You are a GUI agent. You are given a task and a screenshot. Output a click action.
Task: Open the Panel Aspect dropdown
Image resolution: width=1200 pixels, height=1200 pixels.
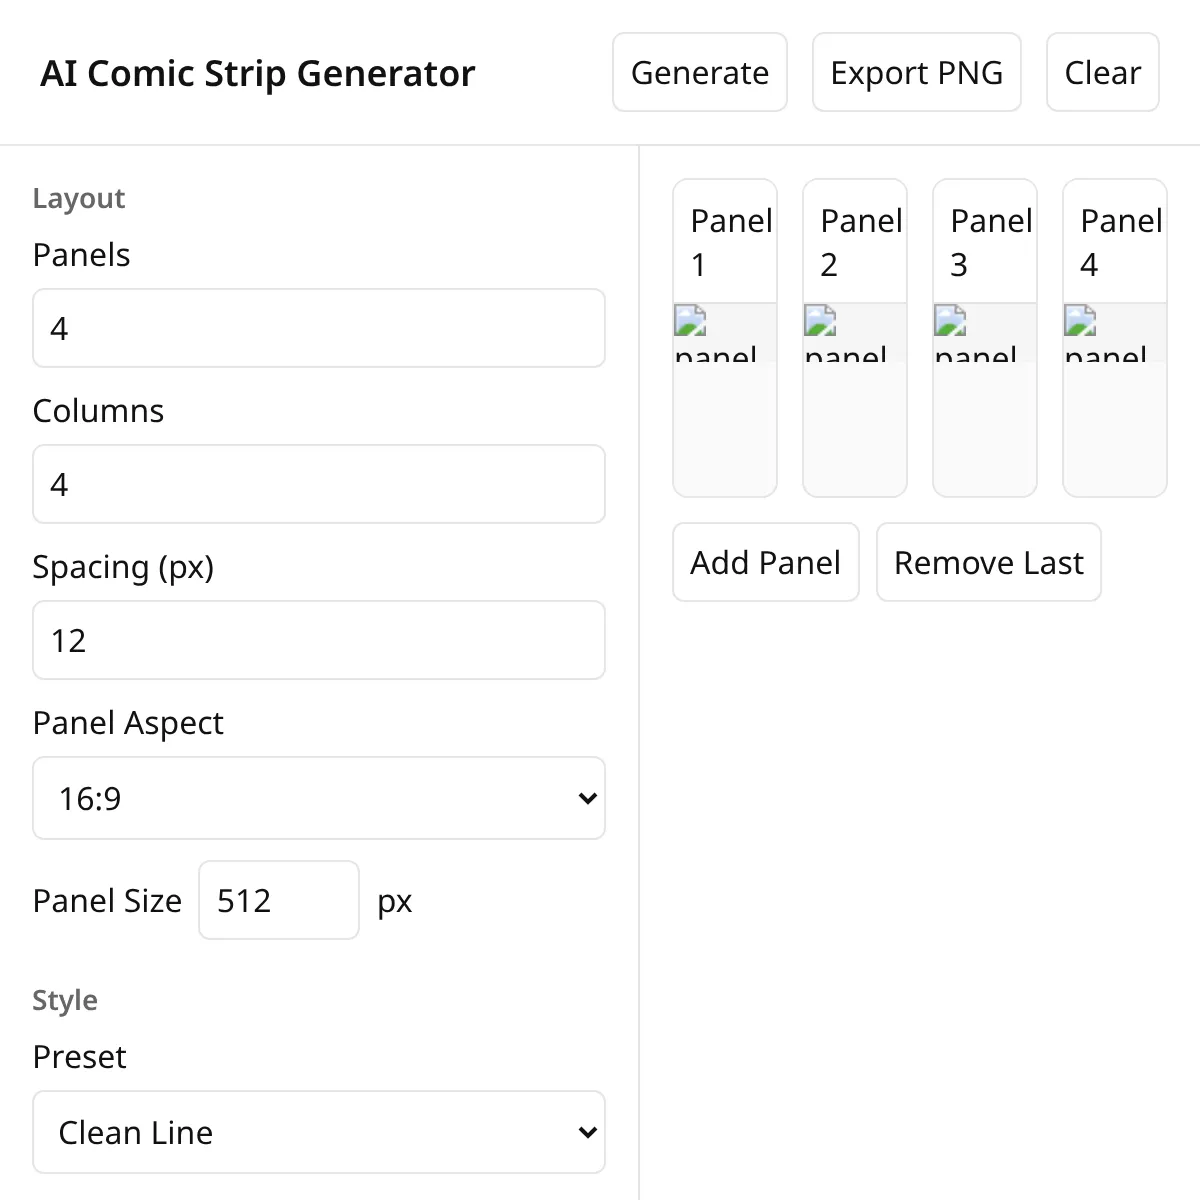tap(319, 798)
